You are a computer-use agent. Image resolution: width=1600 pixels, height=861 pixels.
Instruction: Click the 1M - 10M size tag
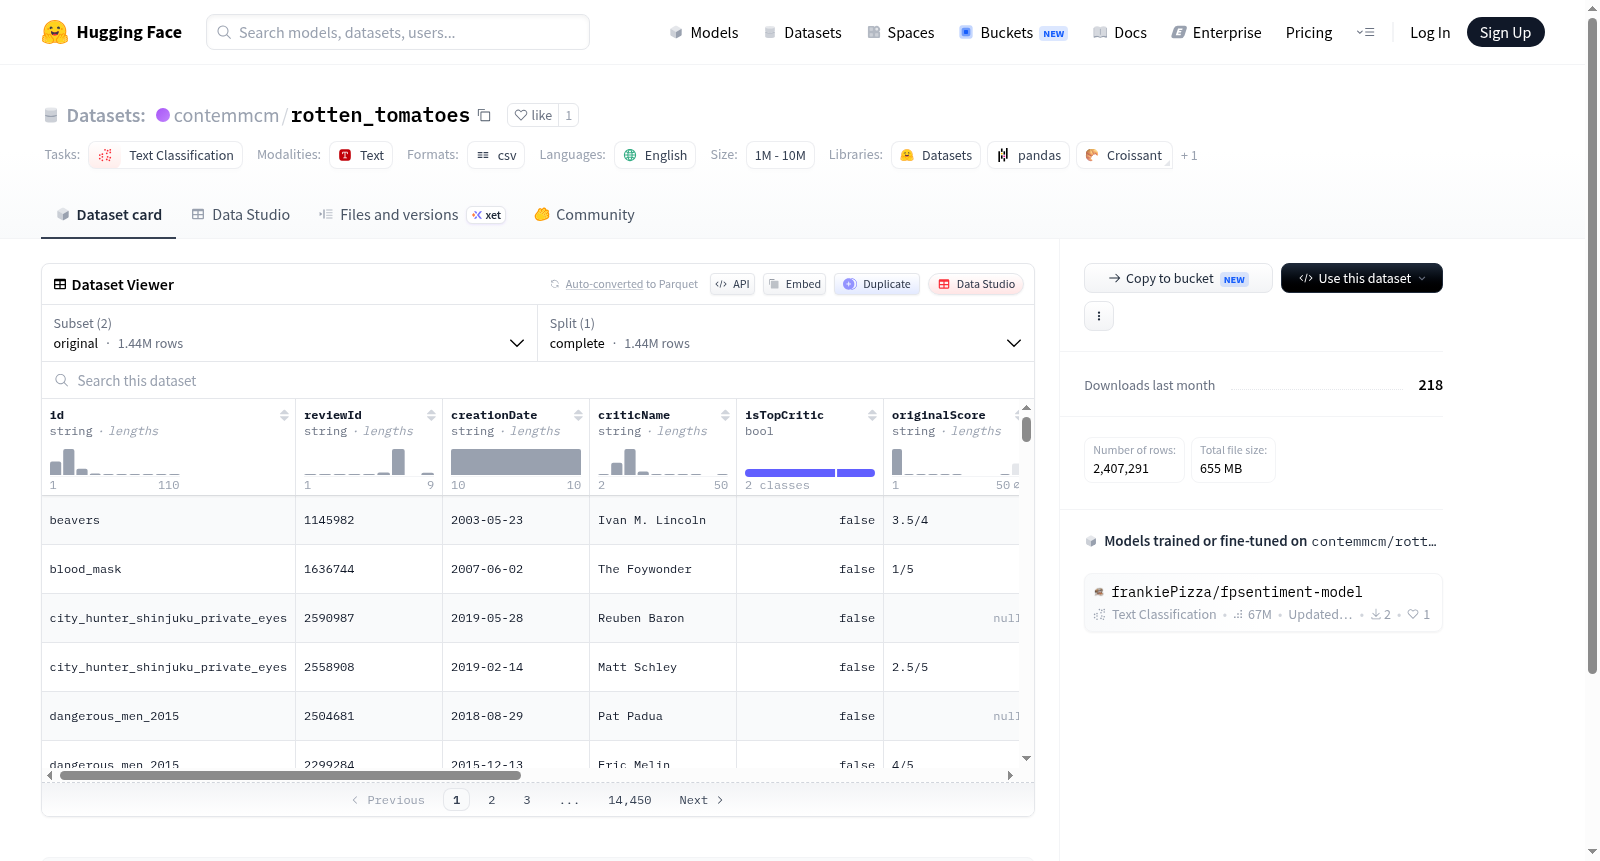pyautogui.click(x=780, y=155)
